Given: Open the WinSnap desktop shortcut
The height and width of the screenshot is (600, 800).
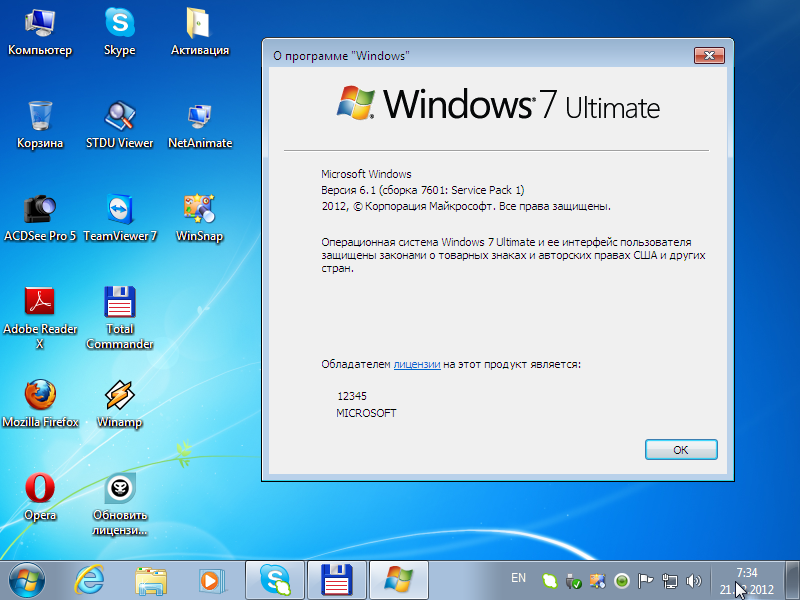Looking at the screenshot, I should (x=199, y=217).
